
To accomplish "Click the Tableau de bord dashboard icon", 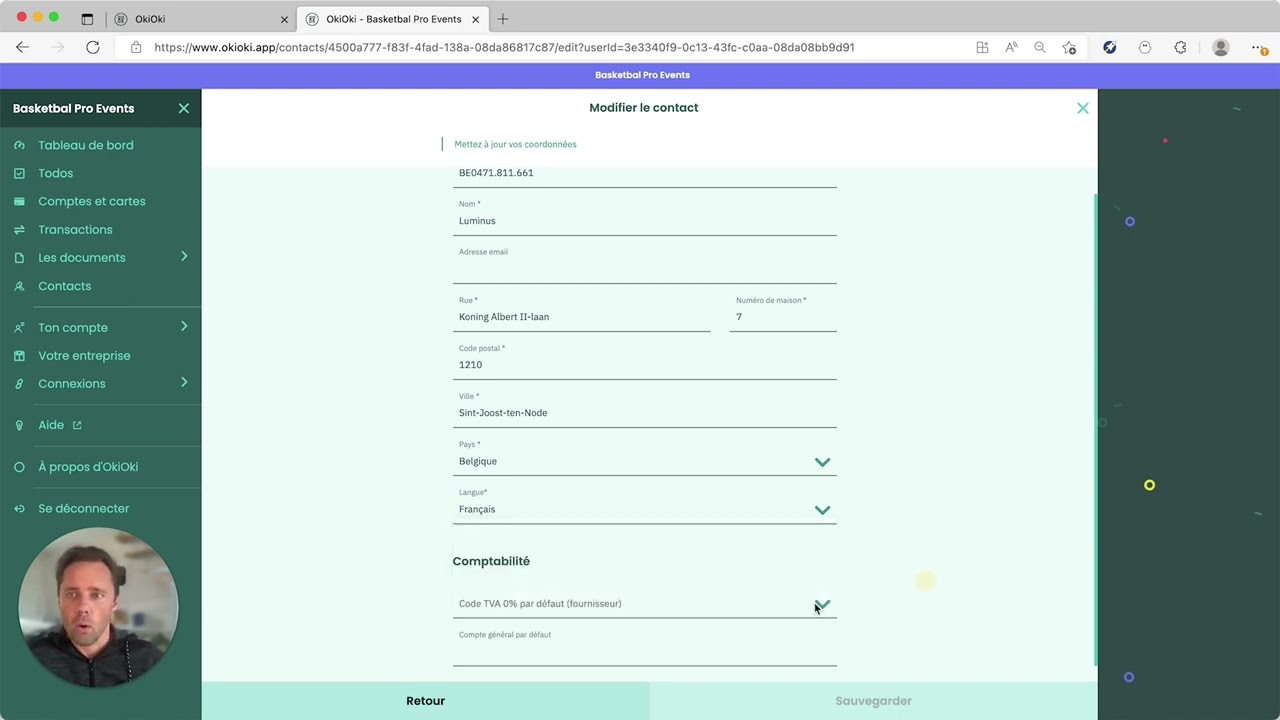I will (x=19, y=145).
